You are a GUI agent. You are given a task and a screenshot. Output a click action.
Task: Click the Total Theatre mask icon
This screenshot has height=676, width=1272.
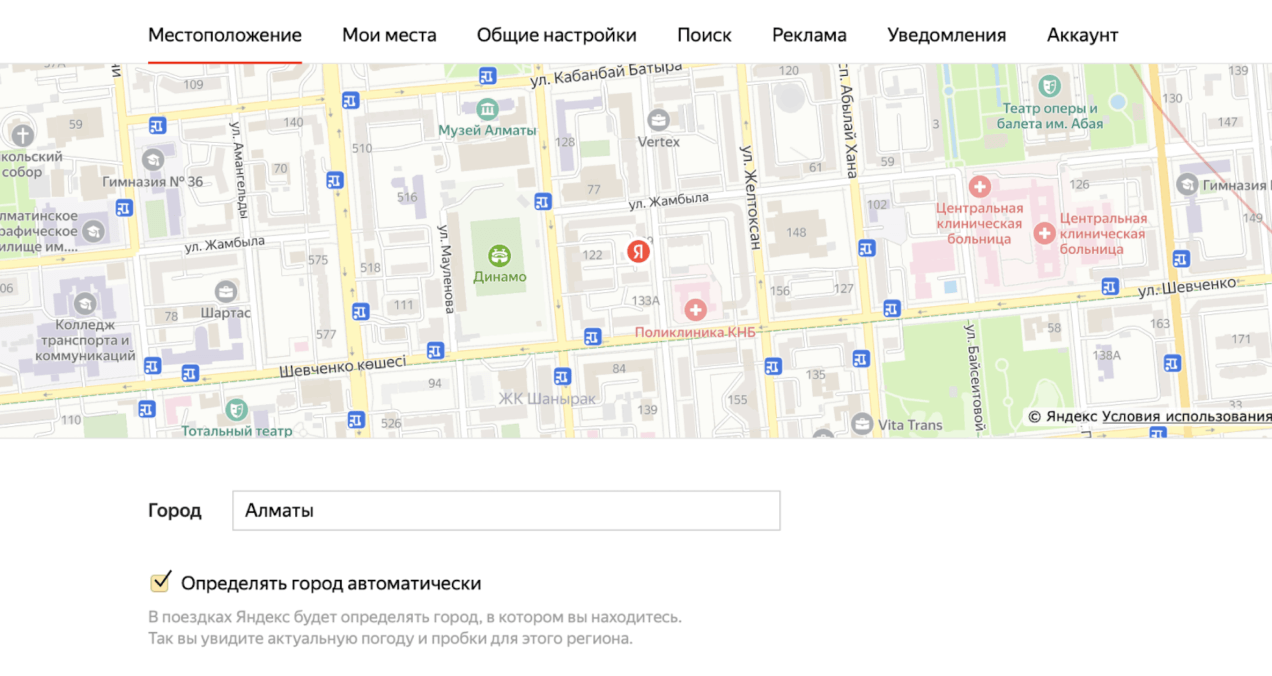pos(236,409)
